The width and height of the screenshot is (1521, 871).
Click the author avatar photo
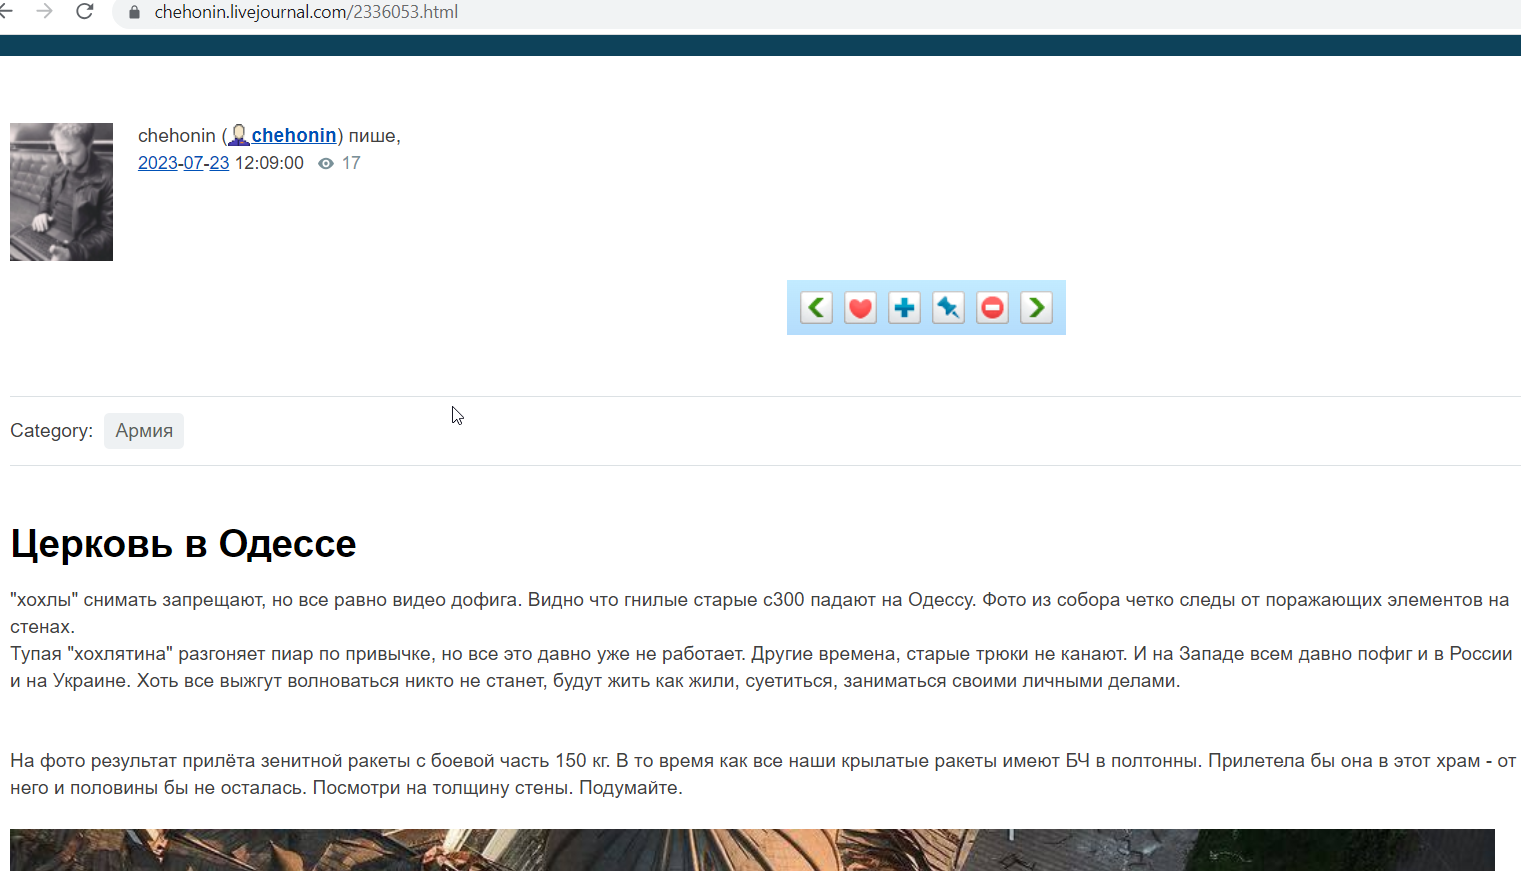coord(61,192)
